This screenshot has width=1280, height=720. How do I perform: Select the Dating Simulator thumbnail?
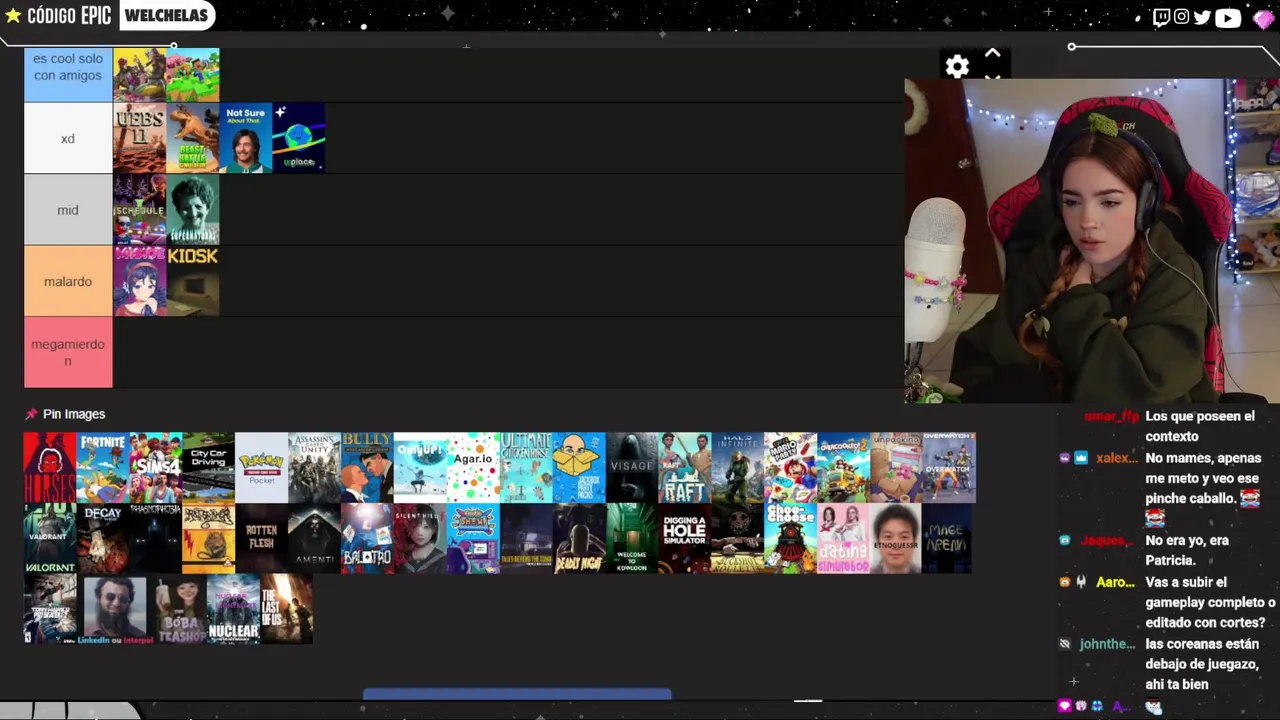[x=844, y=538]
